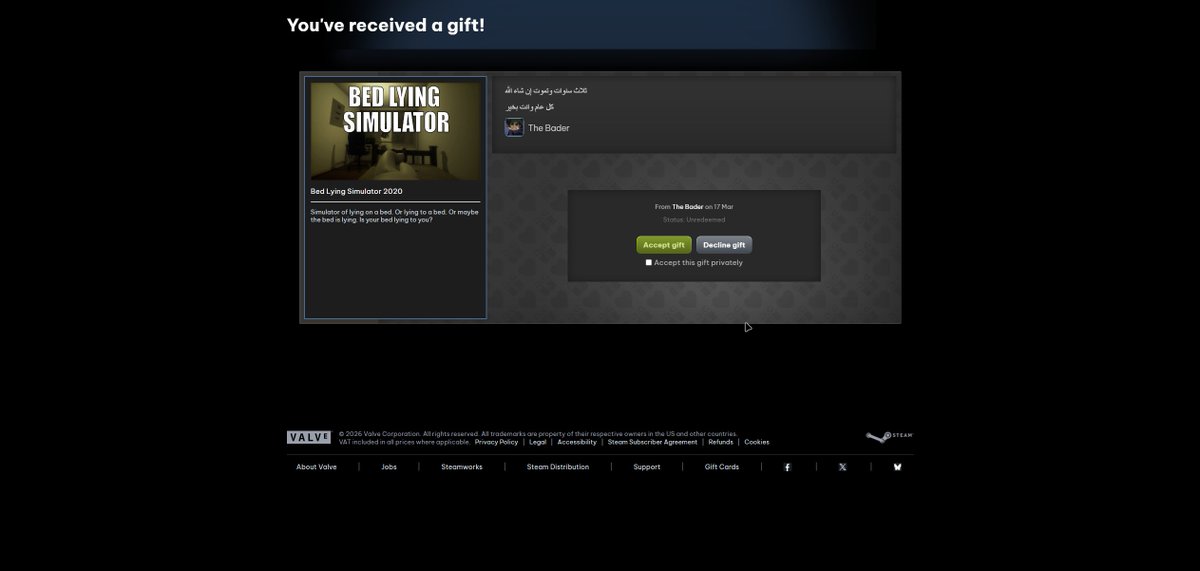Click the Accept gift button

pyautogui.click(x=664, y=245)
